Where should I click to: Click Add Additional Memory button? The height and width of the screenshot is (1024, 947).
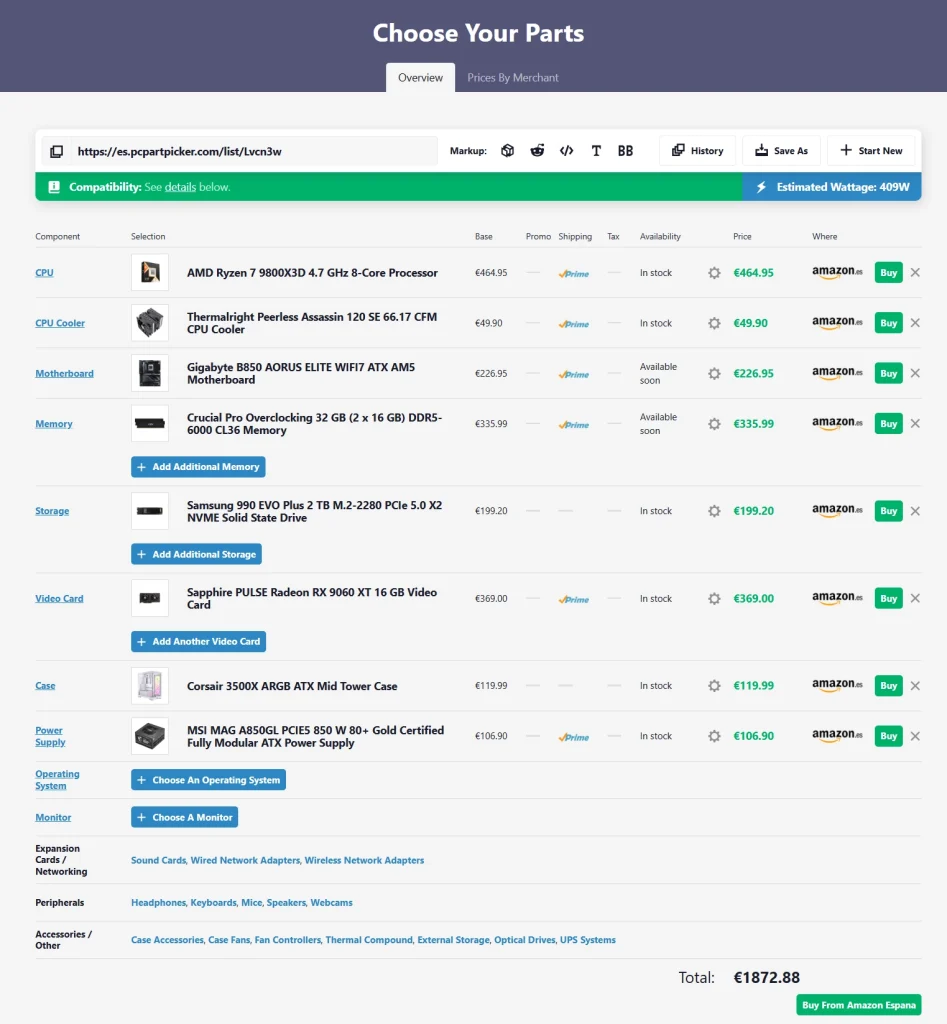coord(198,467)
